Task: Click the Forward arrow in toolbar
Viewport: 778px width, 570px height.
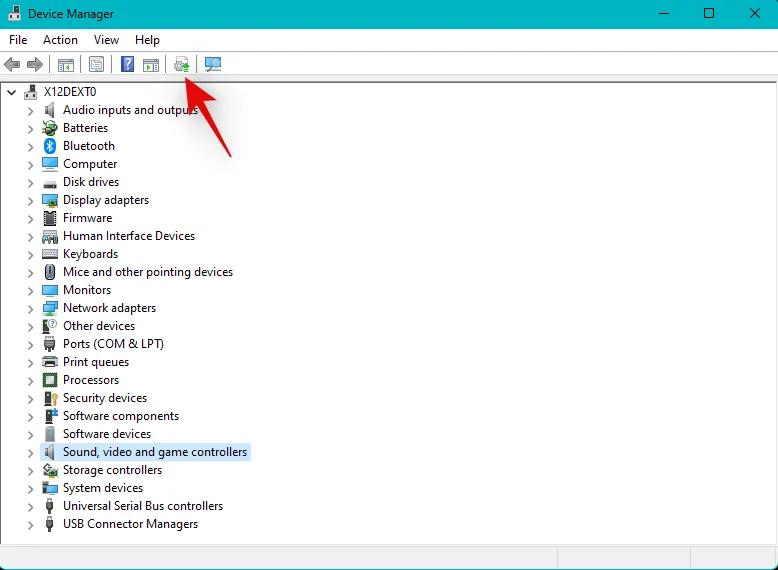Action: pyautogui.click(x=35, y=65)
